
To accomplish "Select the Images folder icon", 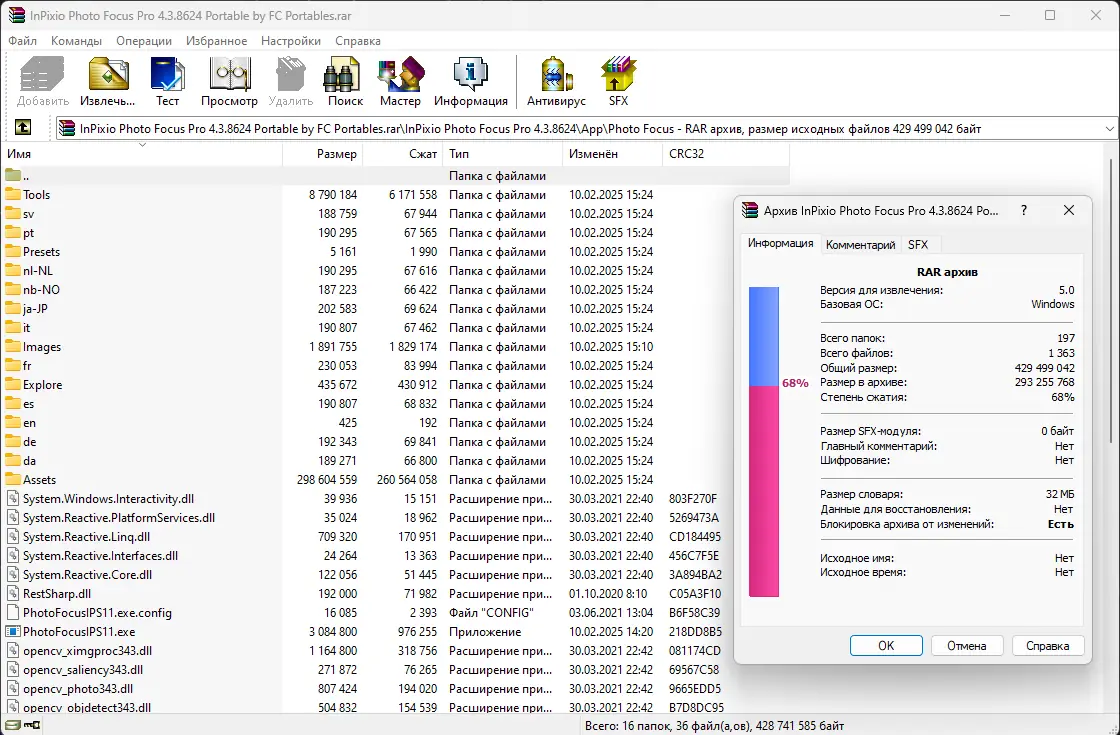I will 13,346.
